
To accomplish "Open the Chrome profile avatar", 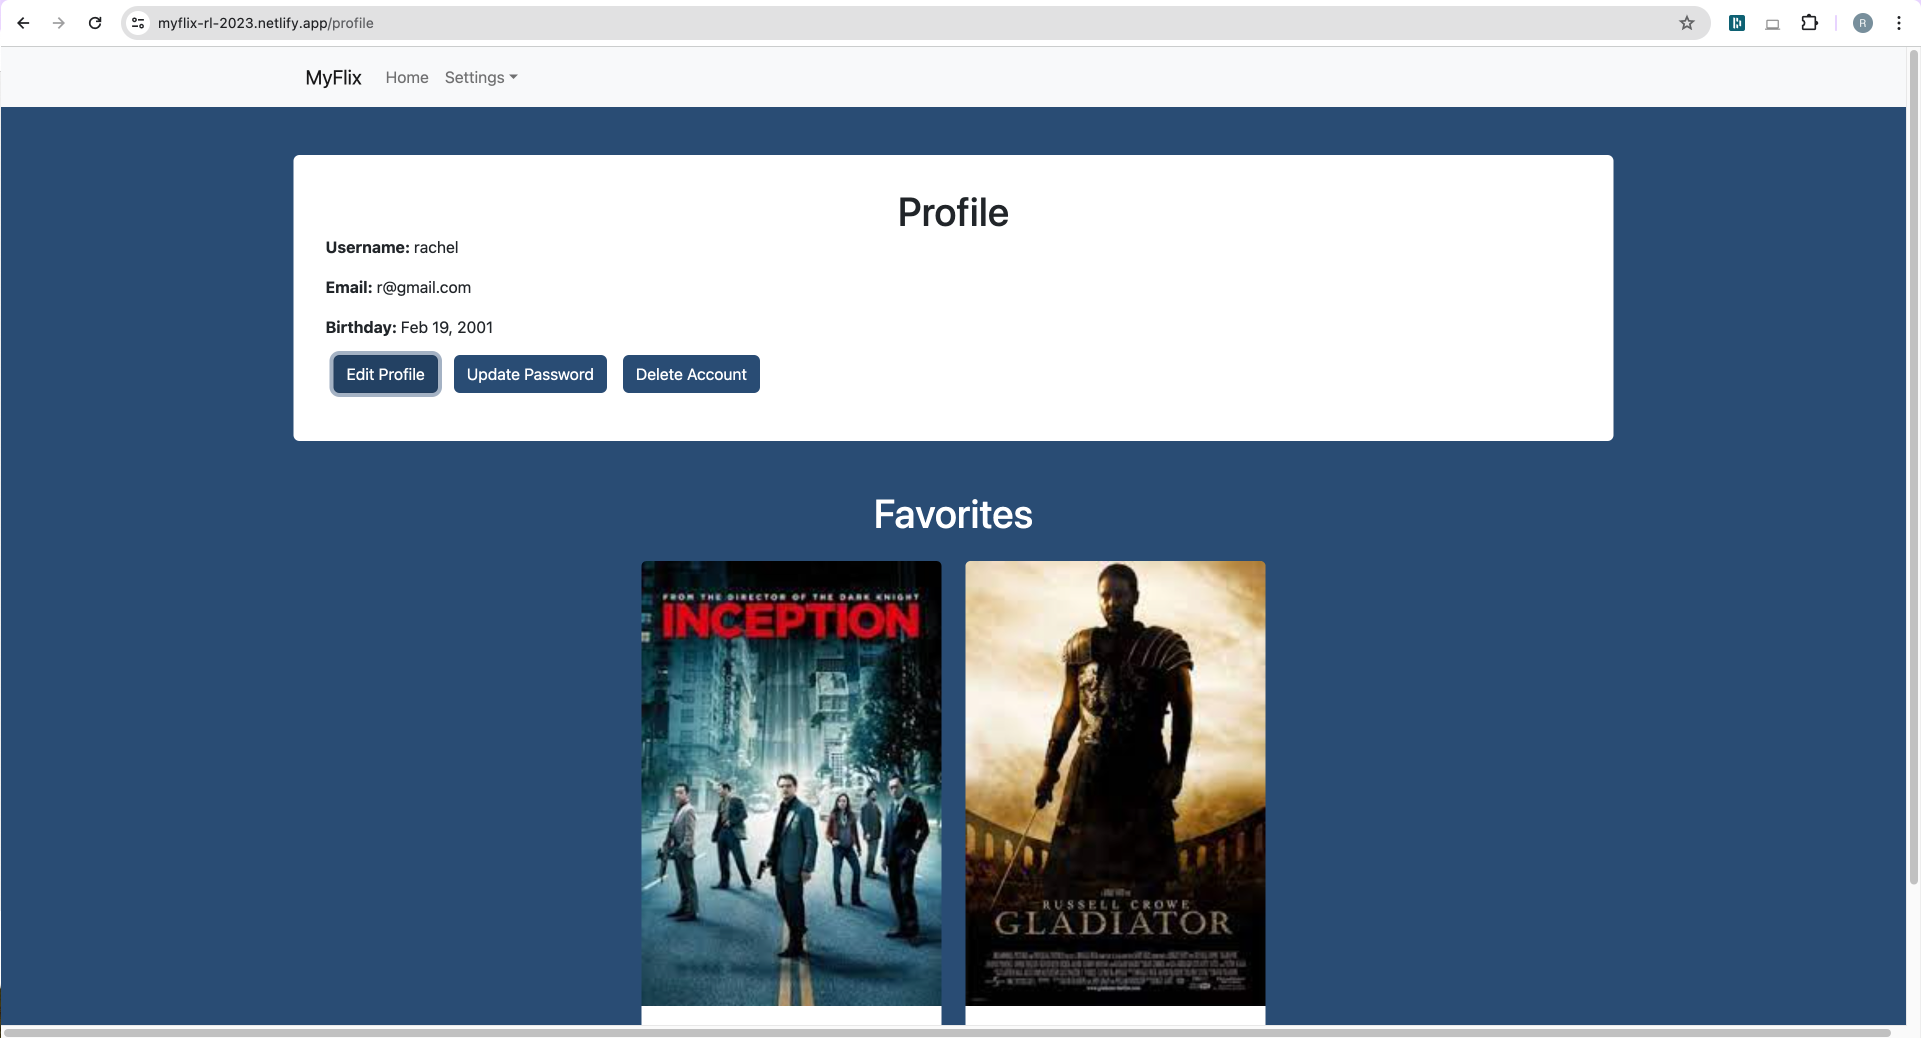I will coord(1863,23).
